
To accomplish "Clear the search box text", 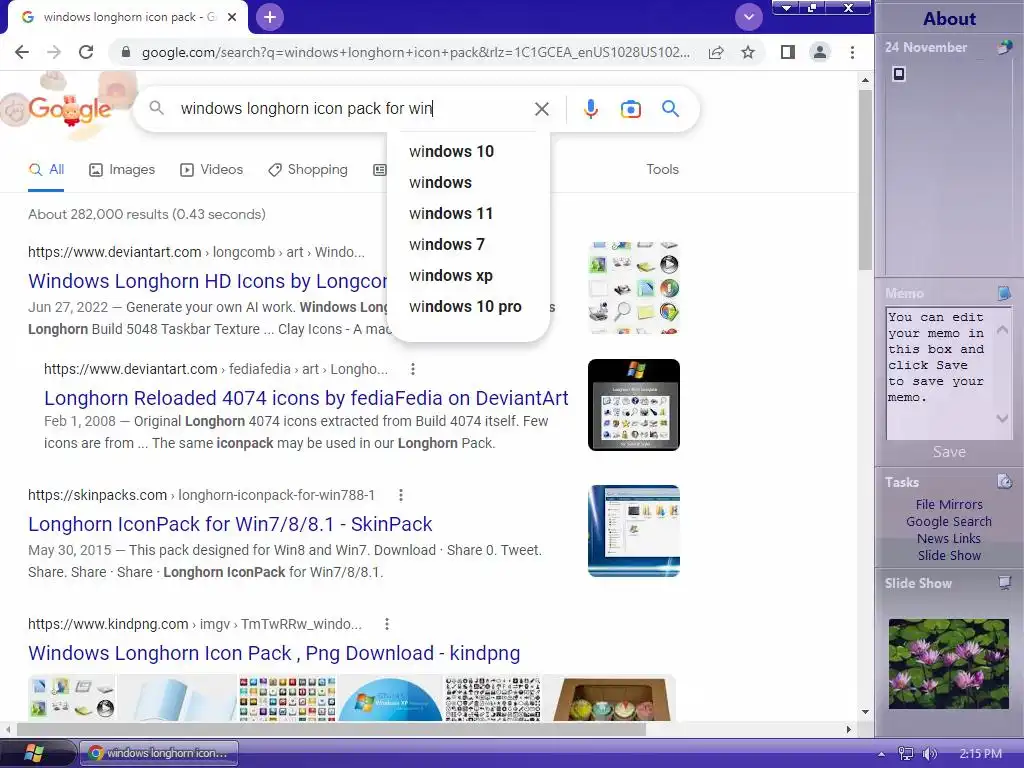I will pos(541,109).
